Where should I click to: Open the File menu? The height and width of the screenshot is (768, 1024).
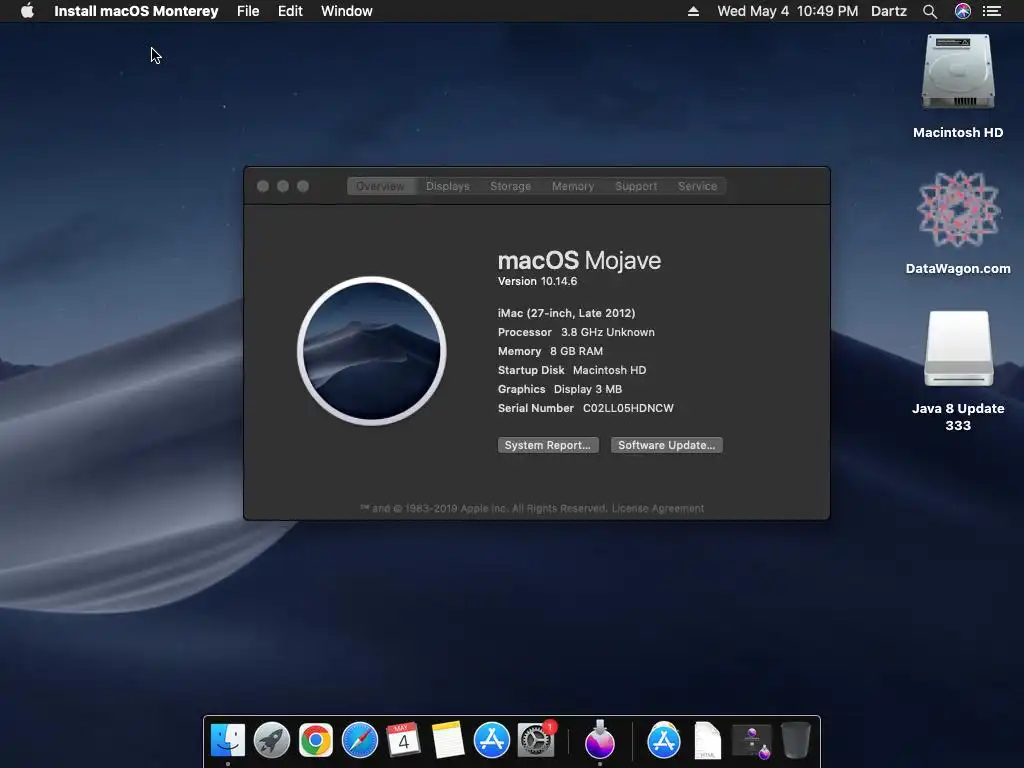point(248,11)
